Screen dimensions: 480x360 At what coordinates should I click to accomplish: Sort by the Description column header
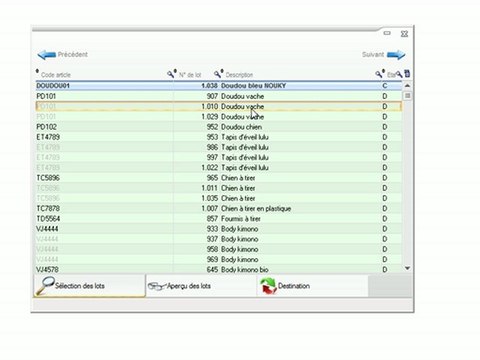click(239, 75)
